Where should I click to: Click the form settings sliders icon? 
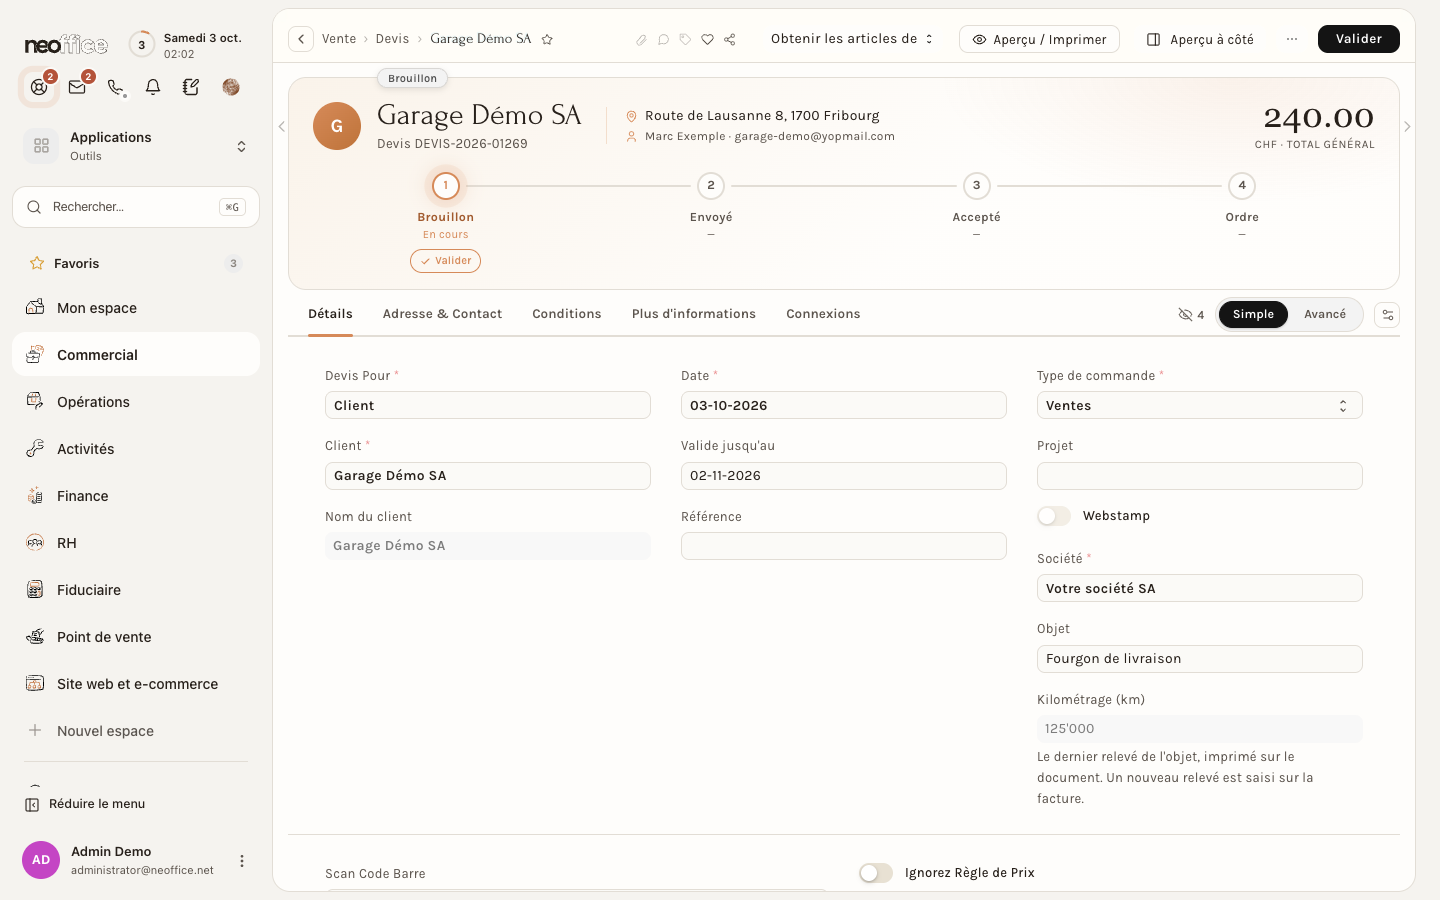click(x=1387, y=315)
